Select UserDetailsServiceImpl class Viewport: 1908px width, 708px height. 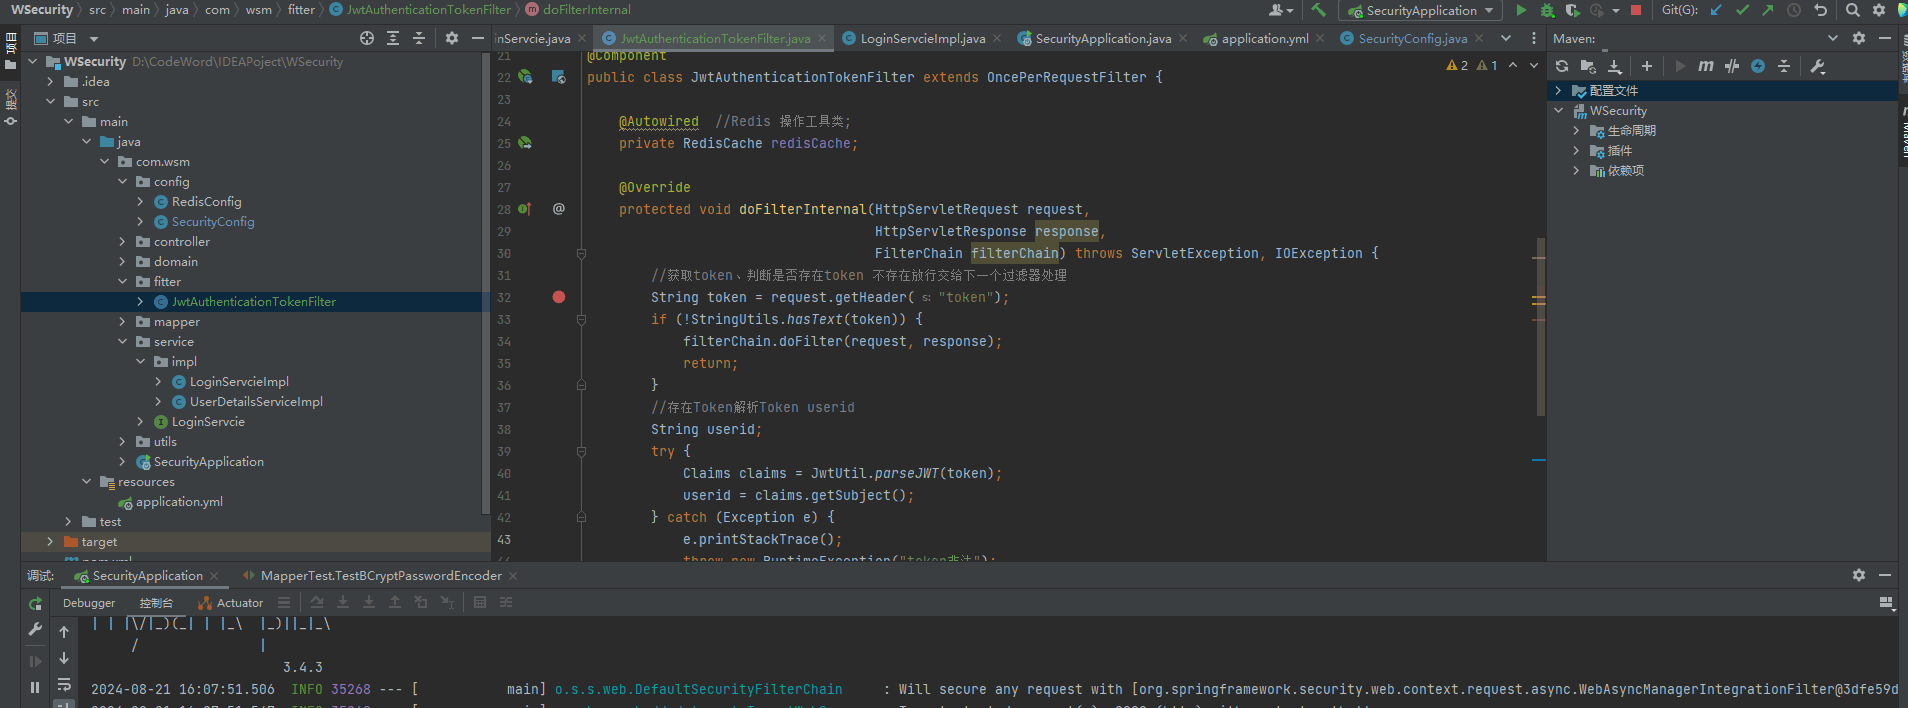click(256, 401)
